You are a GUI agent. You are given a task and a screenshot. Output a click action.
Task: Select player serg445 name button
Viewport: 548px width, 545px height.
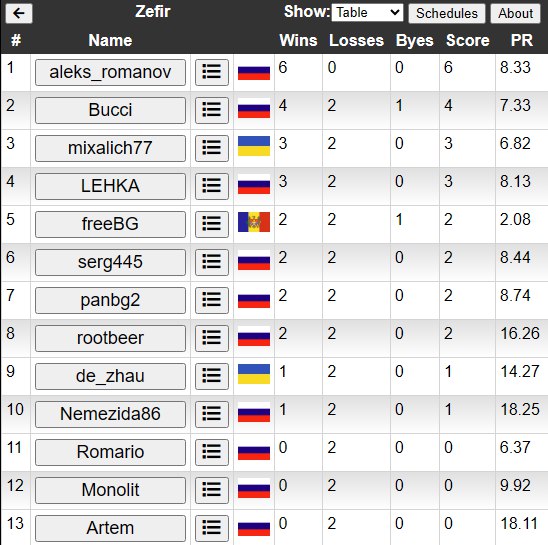(x=110, y=262)
